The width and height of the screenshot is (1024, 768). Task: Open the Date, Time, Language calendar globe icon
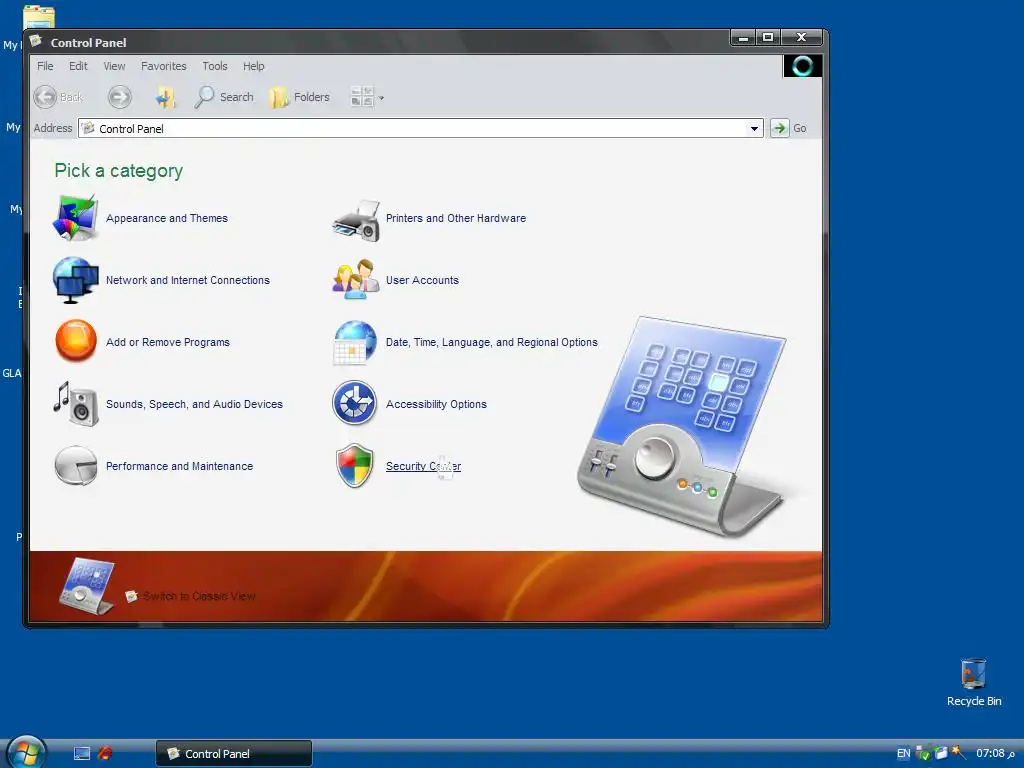355,342
